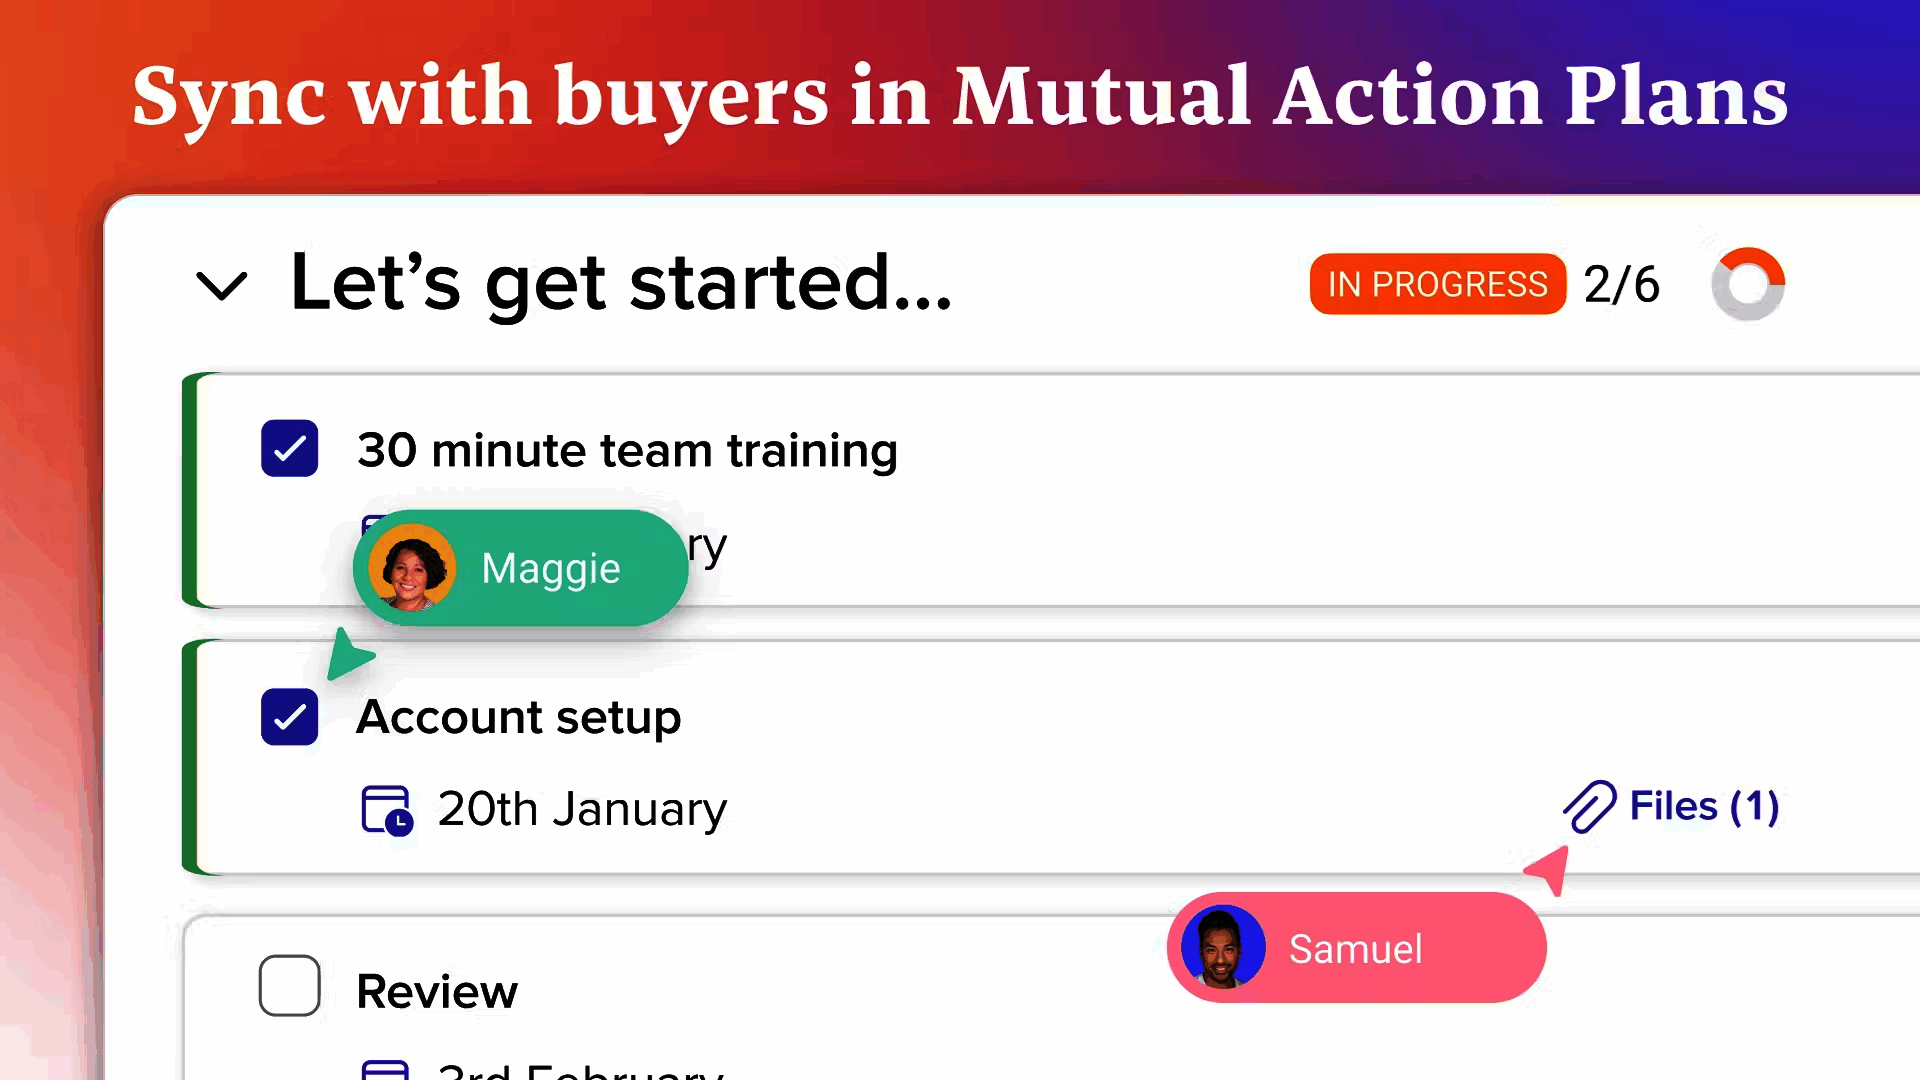Click Samuel's avatar photo
The image size is (1920, 1080).
click(x=1223, y=947)
